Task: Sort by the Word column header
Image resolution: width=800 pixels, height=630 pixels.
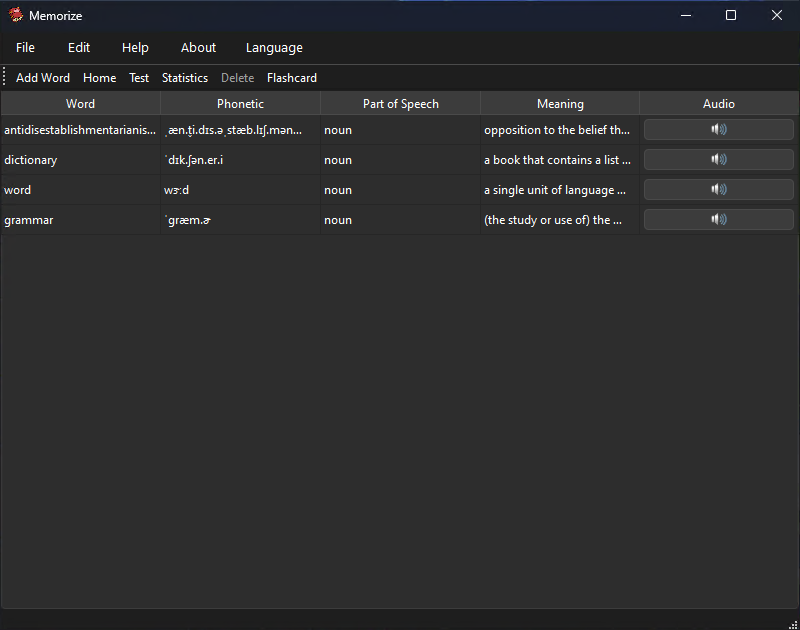Action: click(x=80, y=104)
